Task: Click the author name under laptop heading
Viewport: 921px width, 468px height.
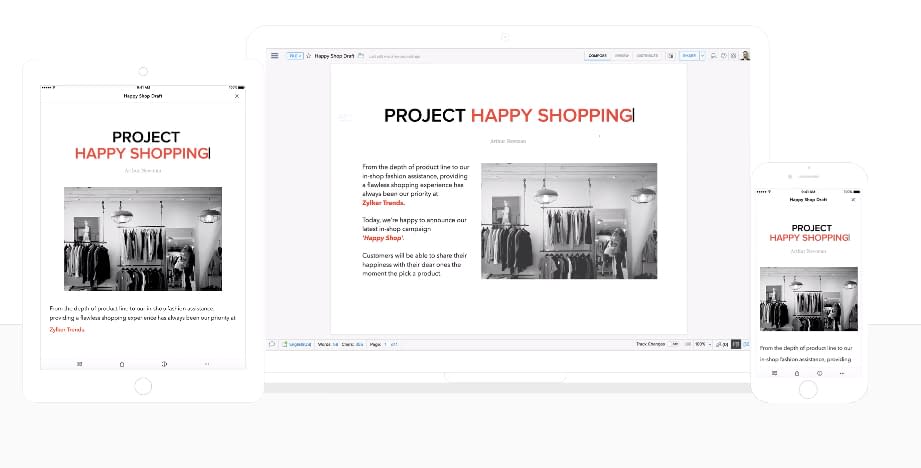Action: coord(508,141)
